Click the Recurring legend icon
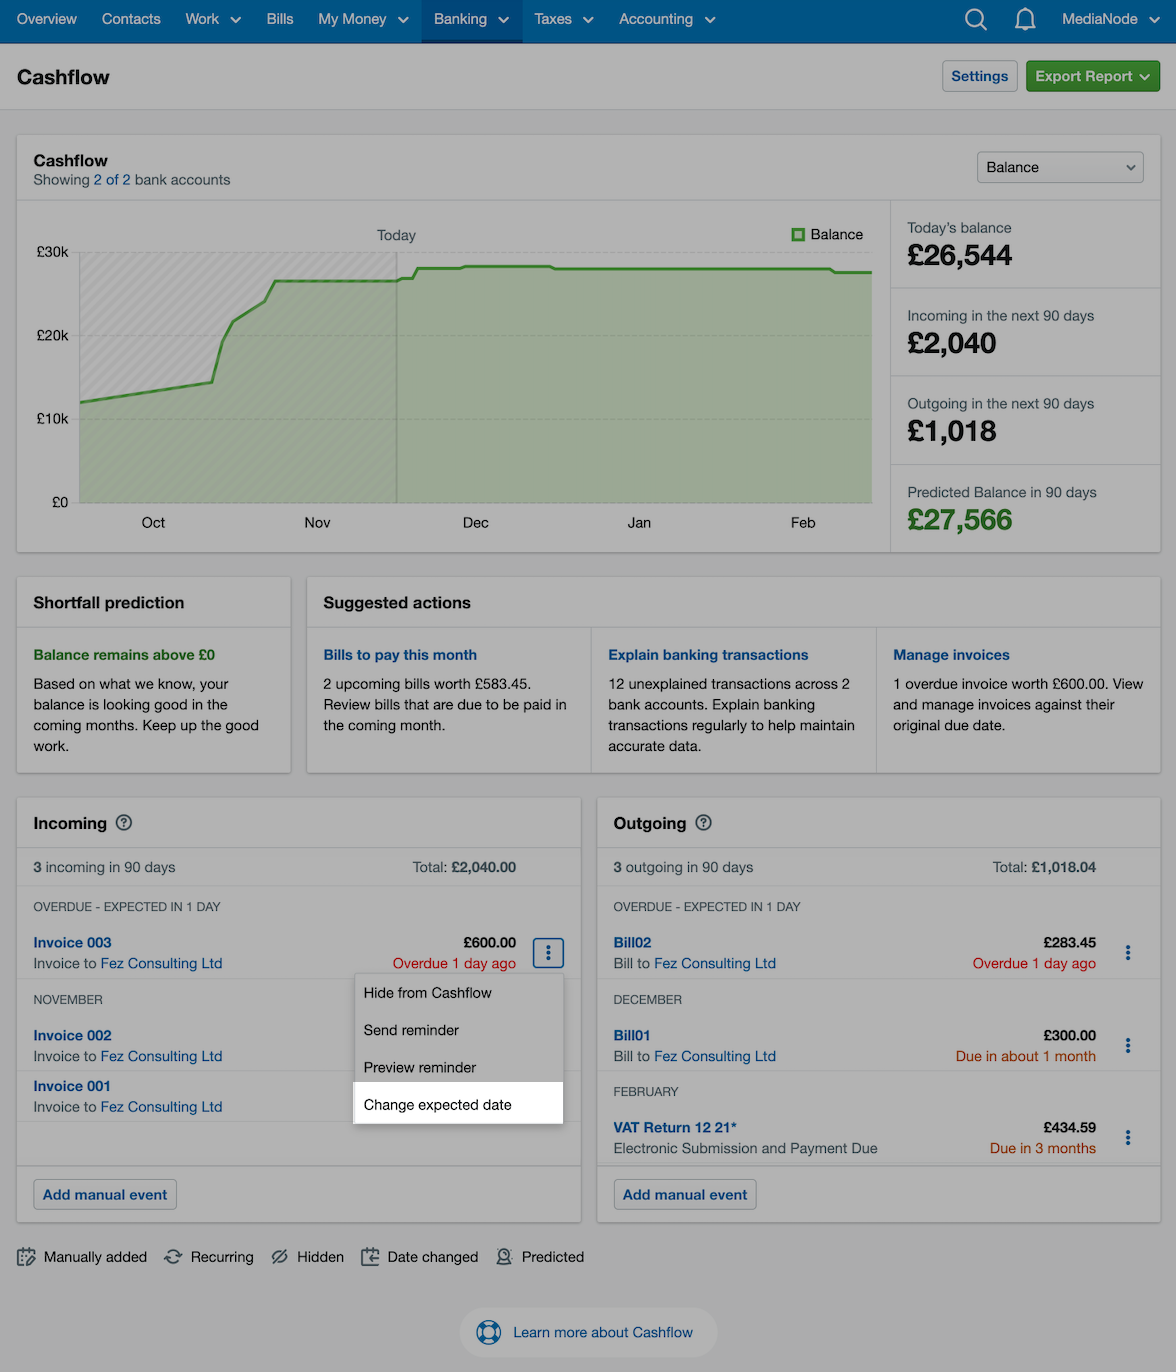1176x1372 pixels. pos(173,1257)
